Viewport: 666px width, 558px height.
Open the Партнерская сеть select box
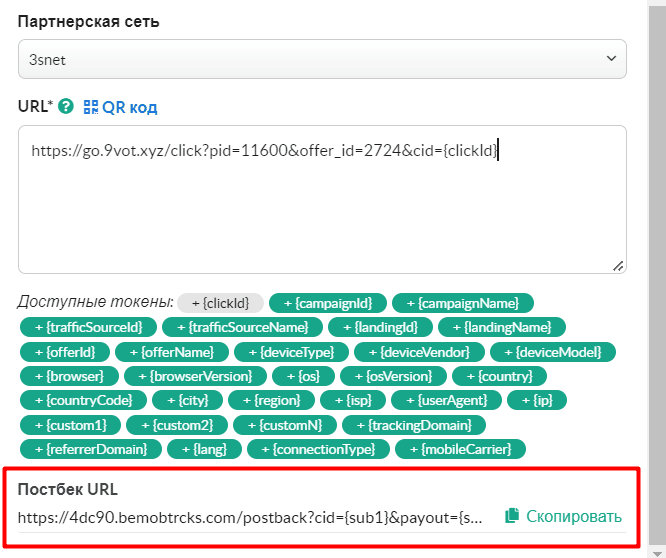pos(322,59)
